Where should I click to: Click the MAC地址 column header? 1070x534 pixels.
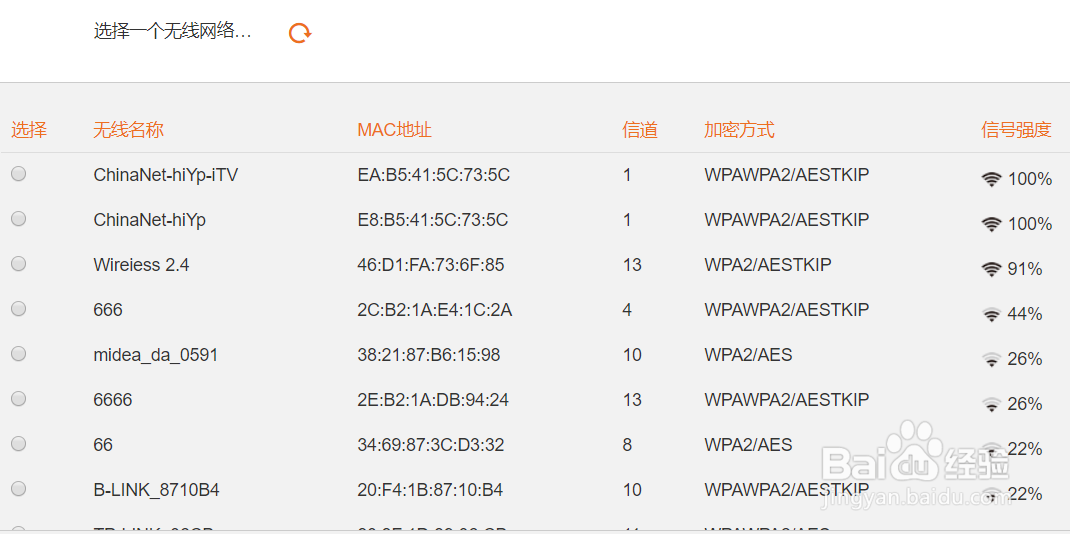click(x=394, y=130)
